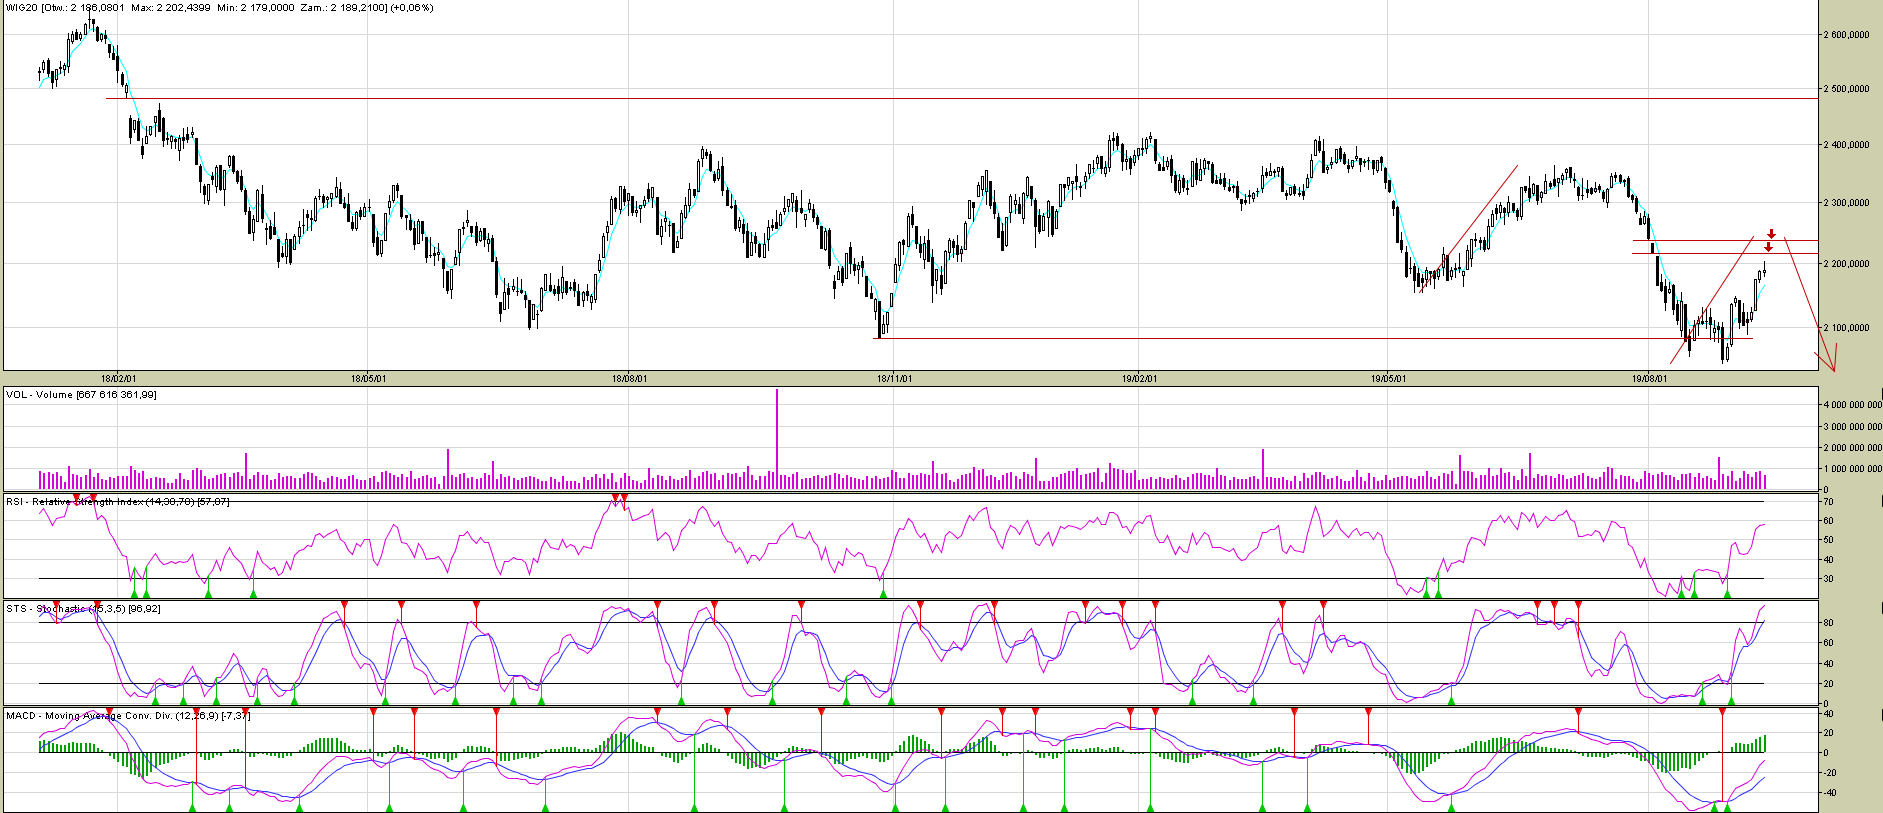1883x813 pixels.
Task: Click the 18/11/01 date on time axis
Action: [x=894, y=379]
